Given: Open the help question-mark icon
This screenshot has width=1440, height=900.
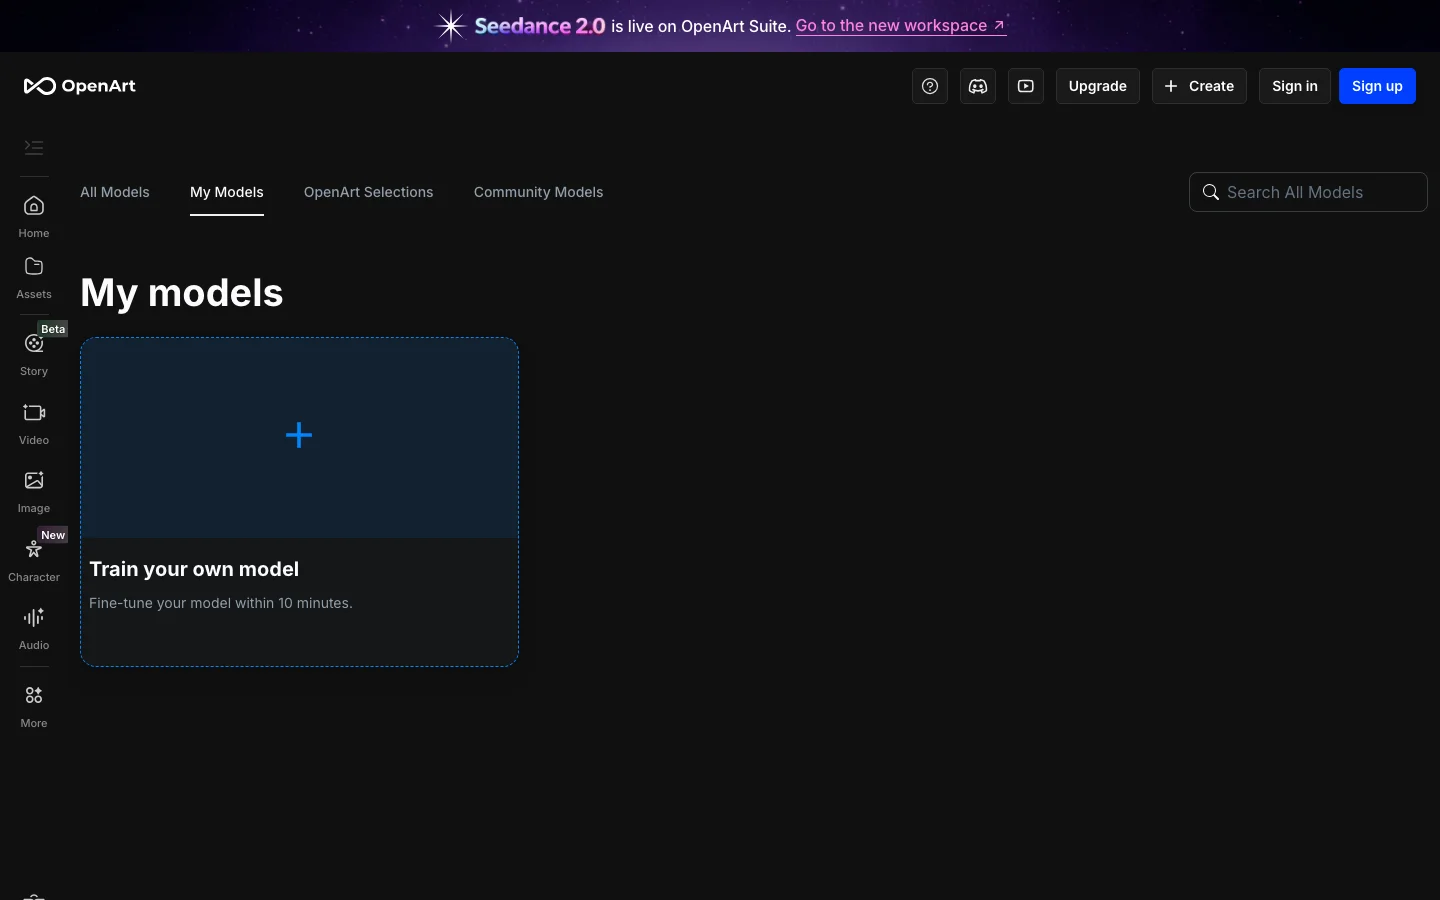Looking at the screenshot, I should pos(930,86).
